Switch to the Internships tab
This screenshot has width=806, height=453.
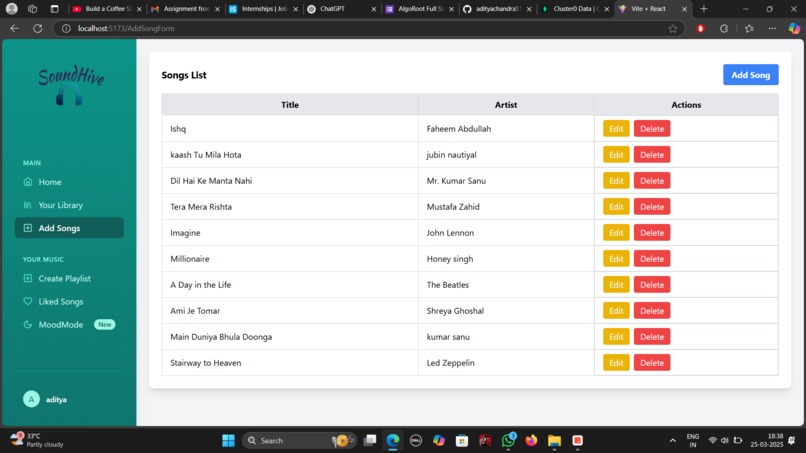tap(264, 9)
